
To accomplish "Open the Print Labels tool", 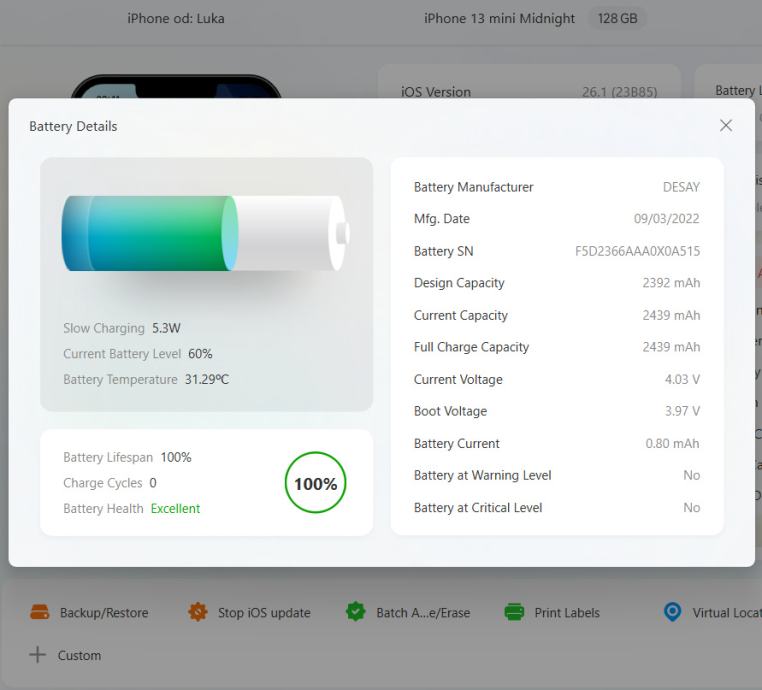I will 552,612.
